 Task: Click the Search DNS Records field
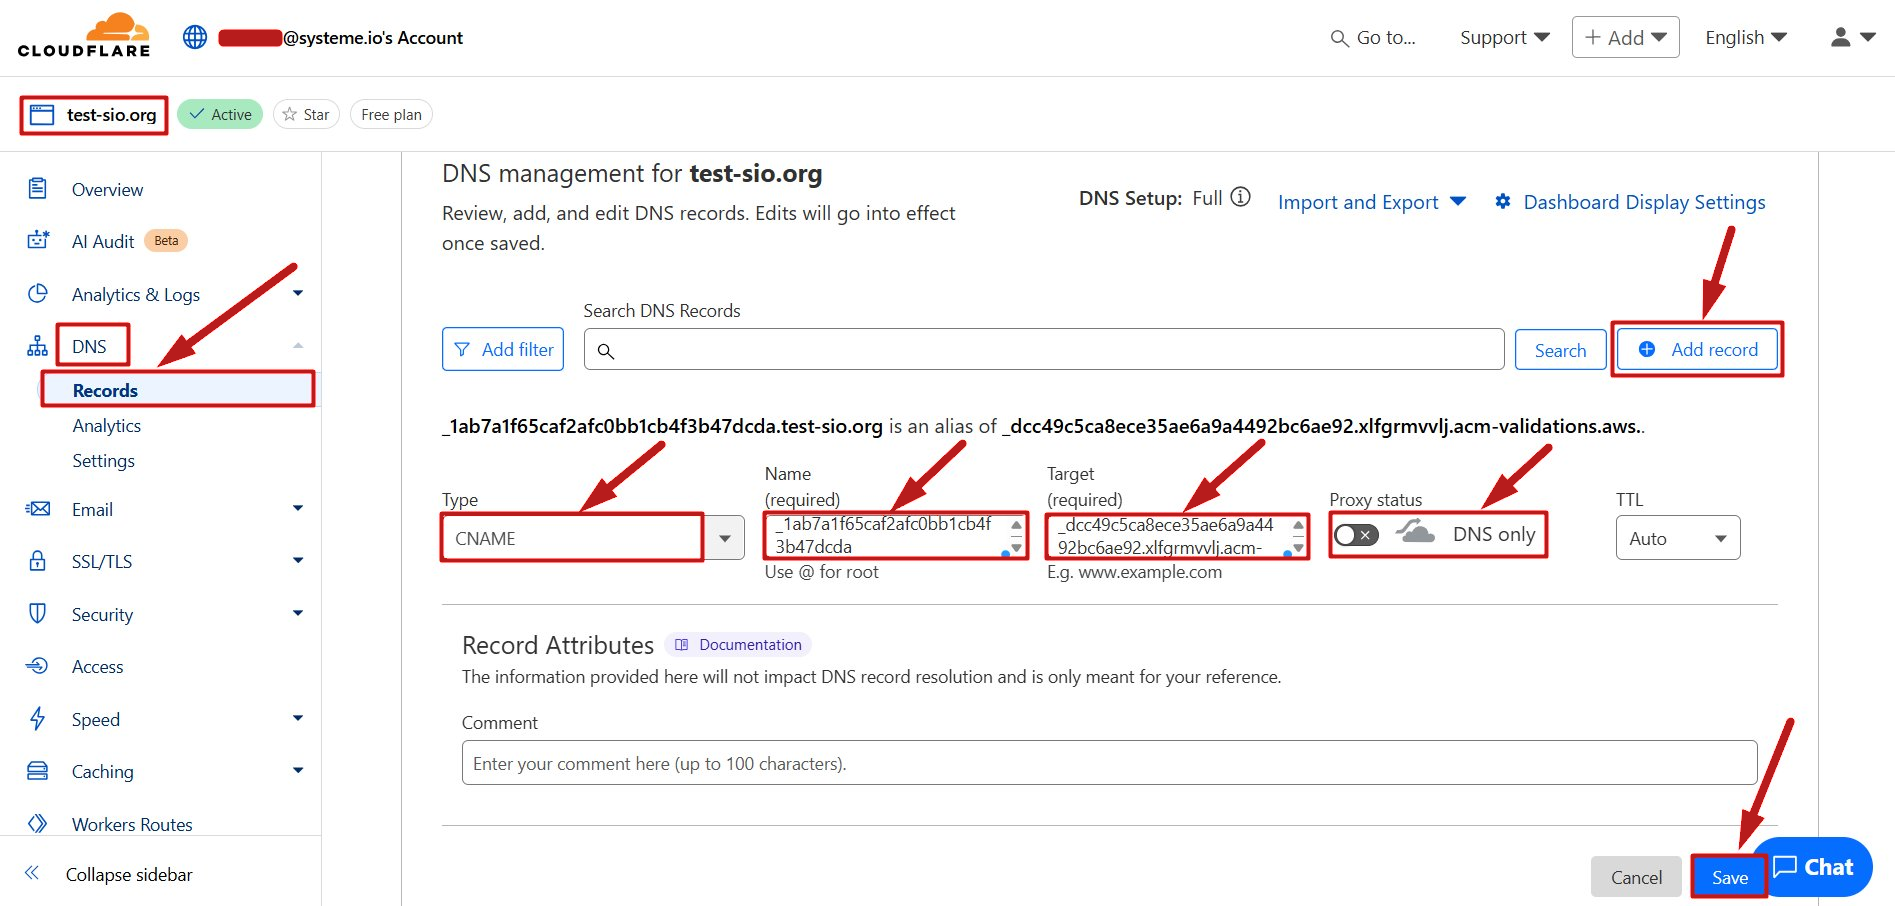pos(1044,349)
